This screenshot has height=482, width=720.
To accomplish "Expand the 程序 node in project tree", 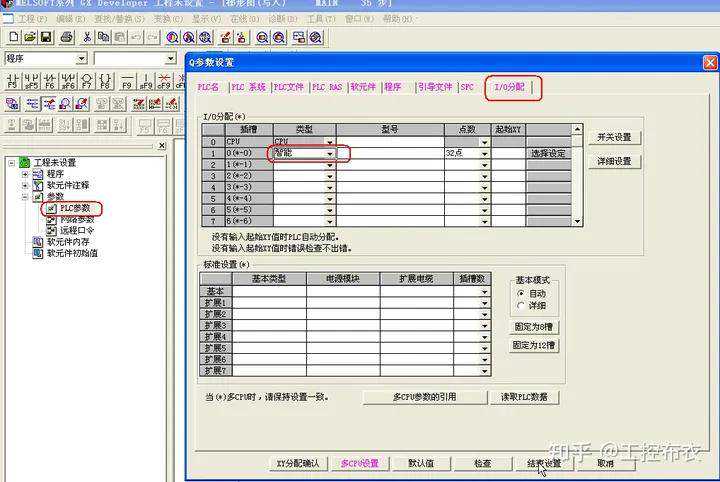I will (25, 174).
